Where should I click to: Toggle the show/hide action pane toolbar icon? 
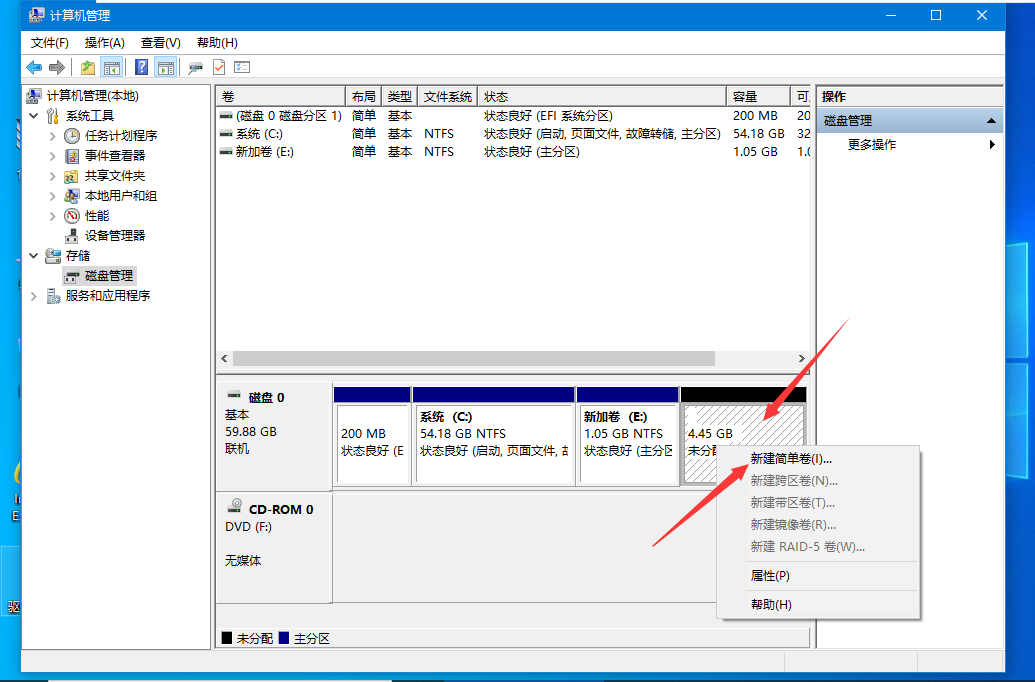[x=164, y=66]
